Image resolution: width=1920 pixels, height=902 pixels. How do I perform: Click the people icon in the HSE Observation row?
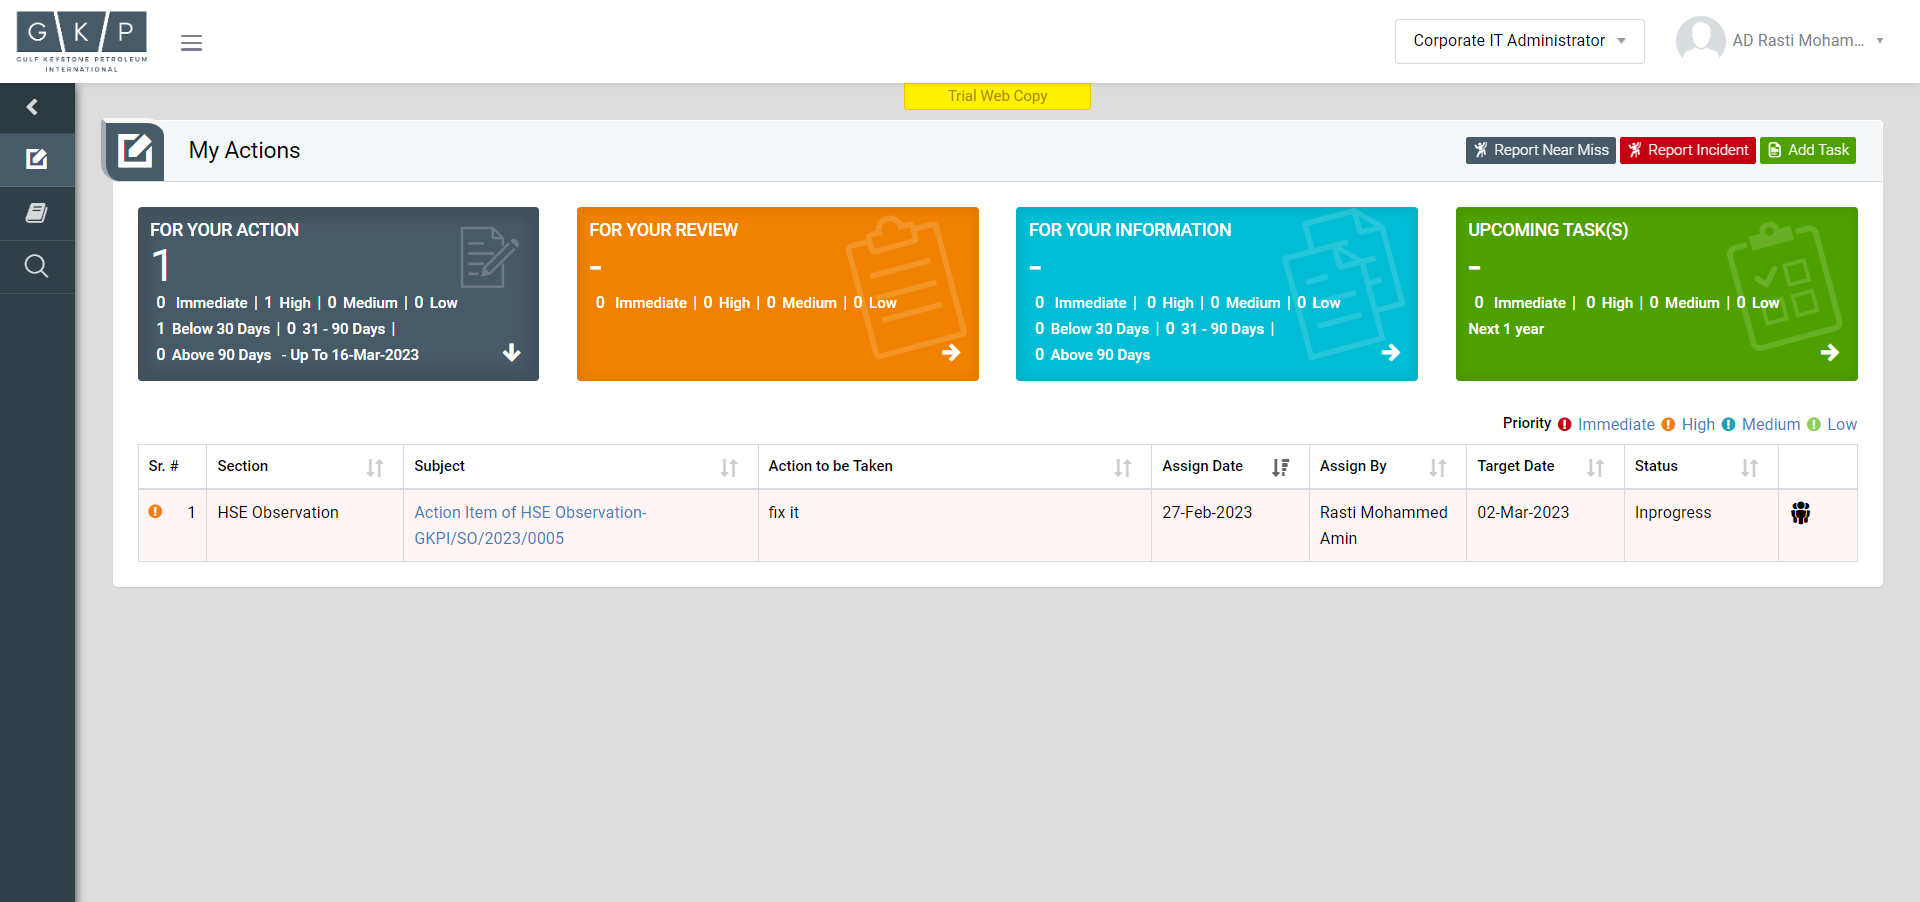click(1800, 514)
